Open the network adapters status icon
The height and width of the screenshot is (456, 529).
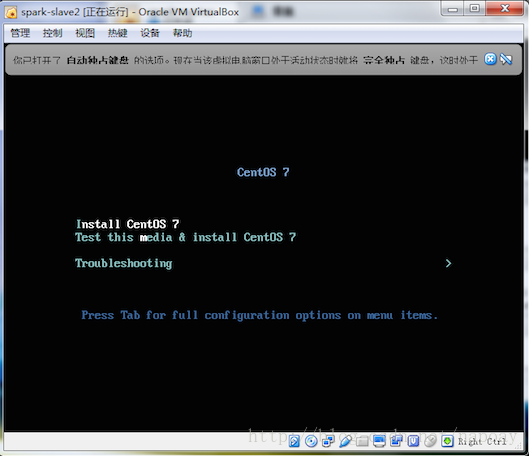pos(328,441)
